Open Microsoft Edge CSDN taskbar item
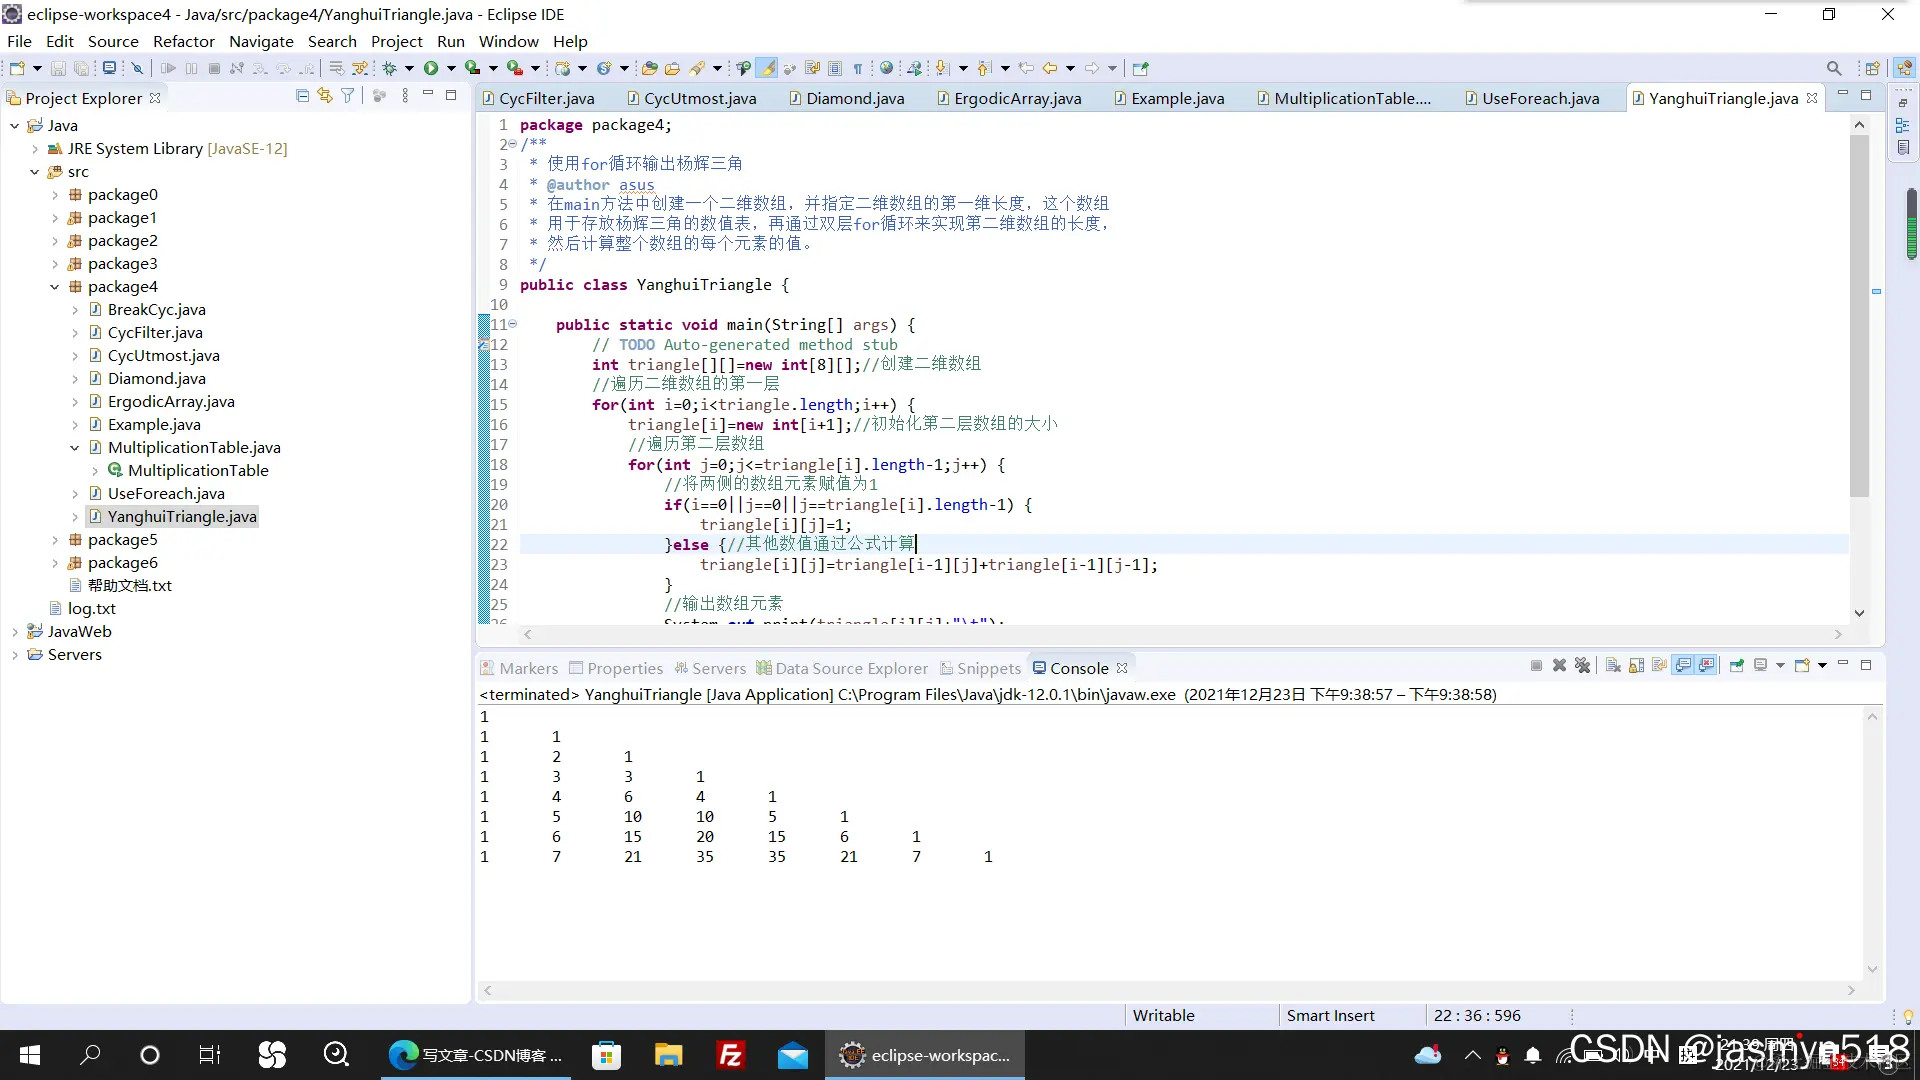 tap(476, 1055)
